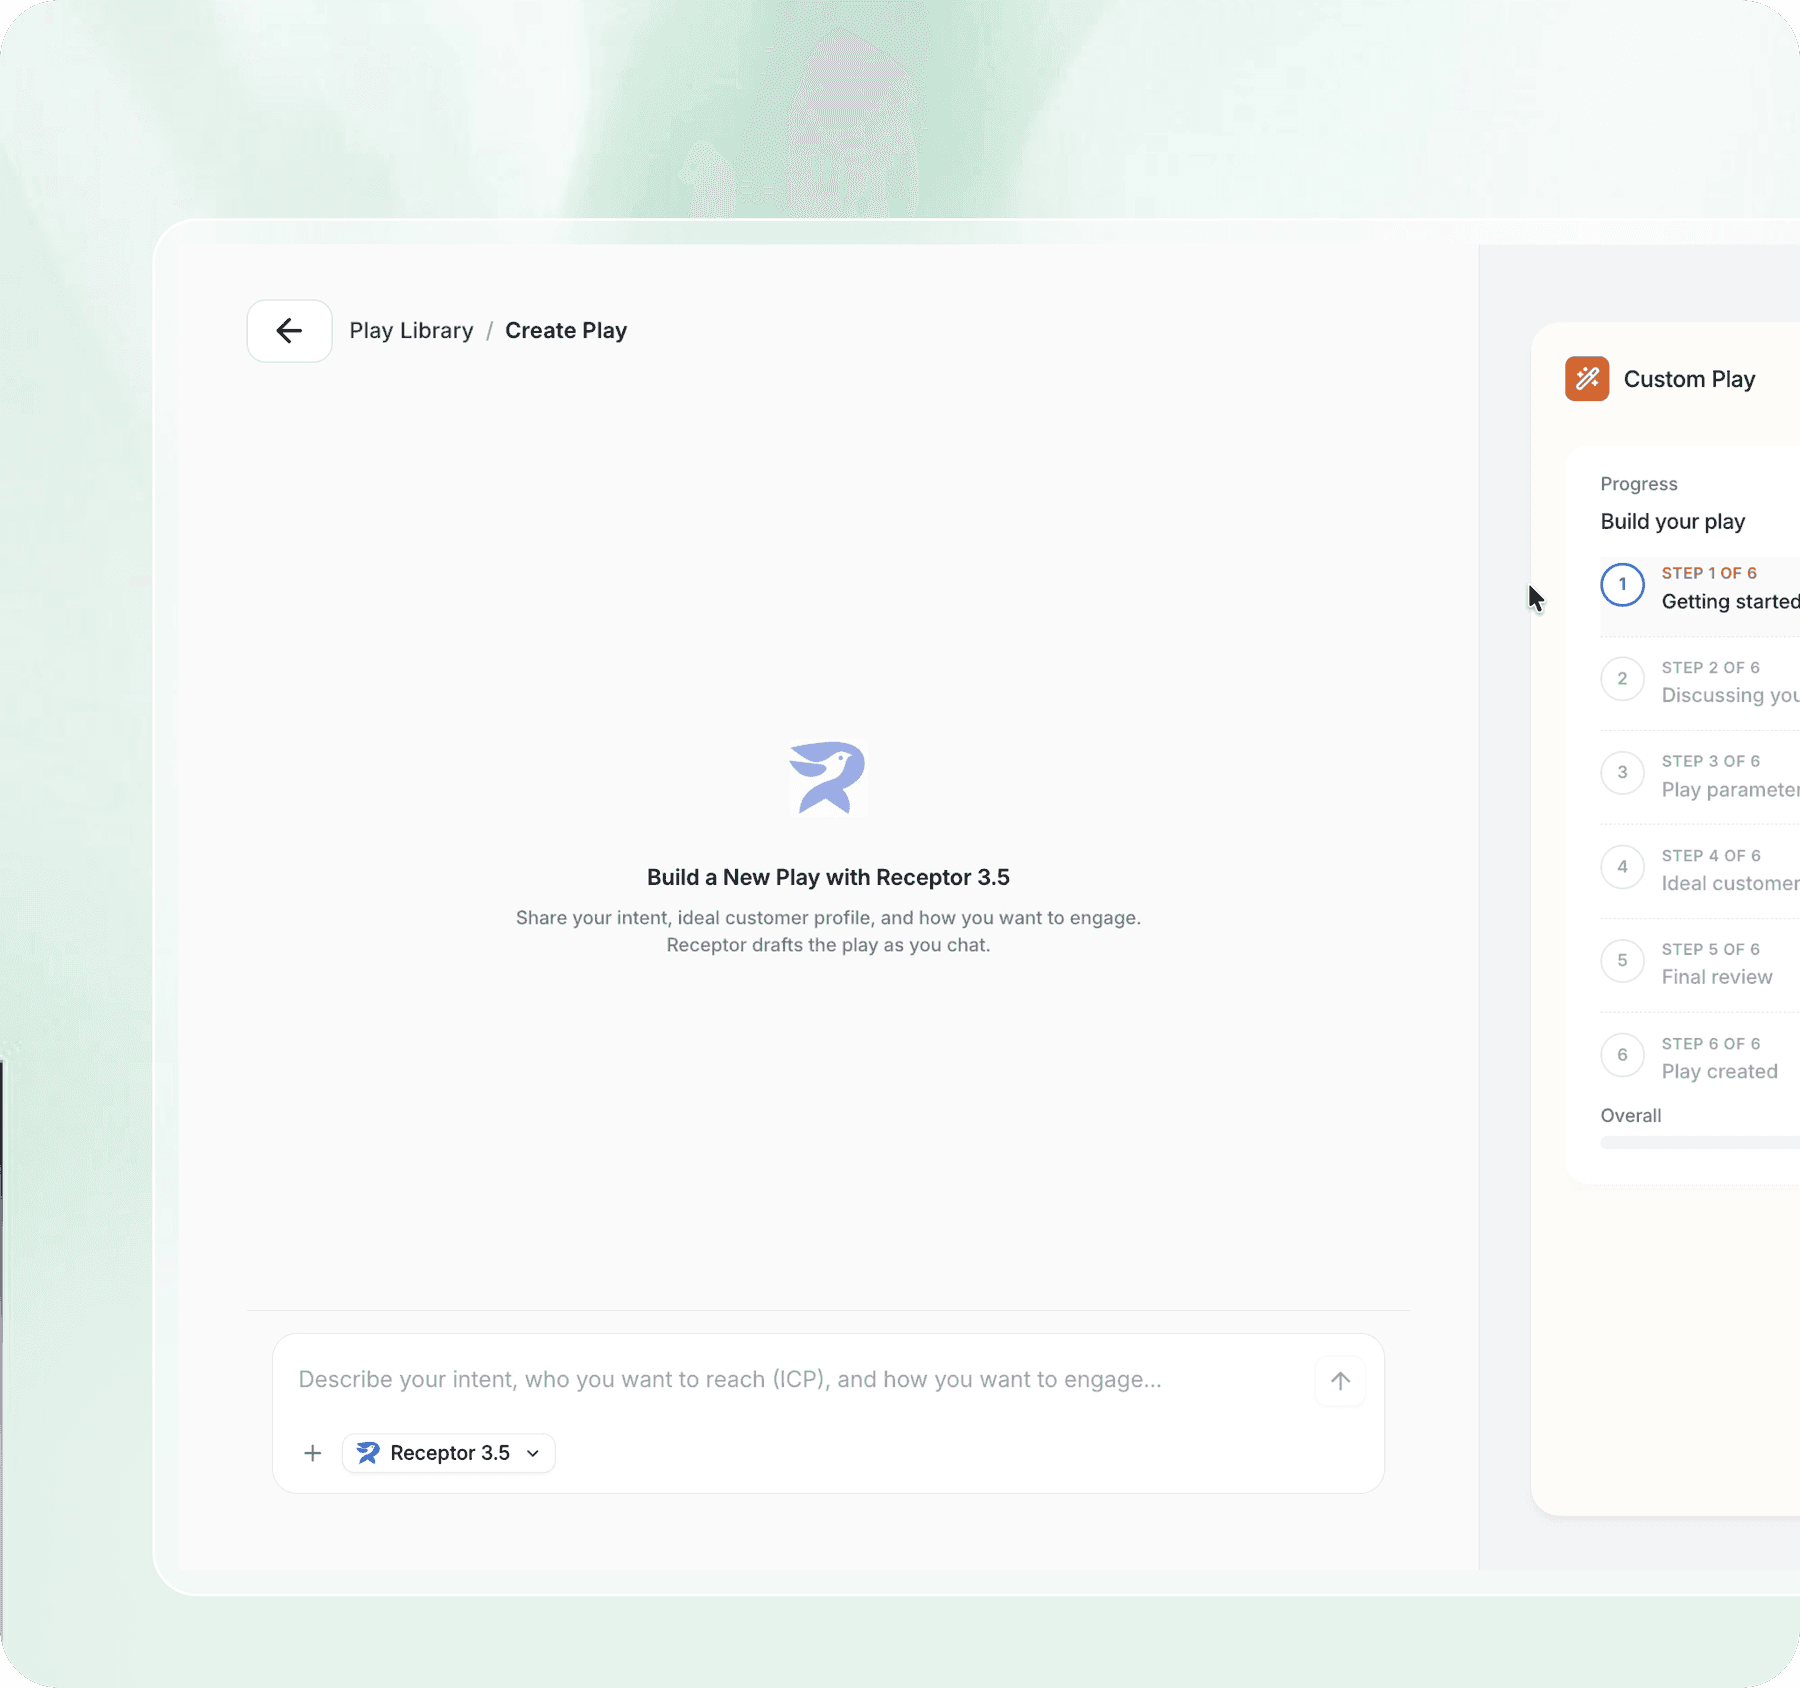This screenshot has height=1688, width=1800.
Task: Click the orange Custom Play wand icon
Action: [x=1587, y=379]
